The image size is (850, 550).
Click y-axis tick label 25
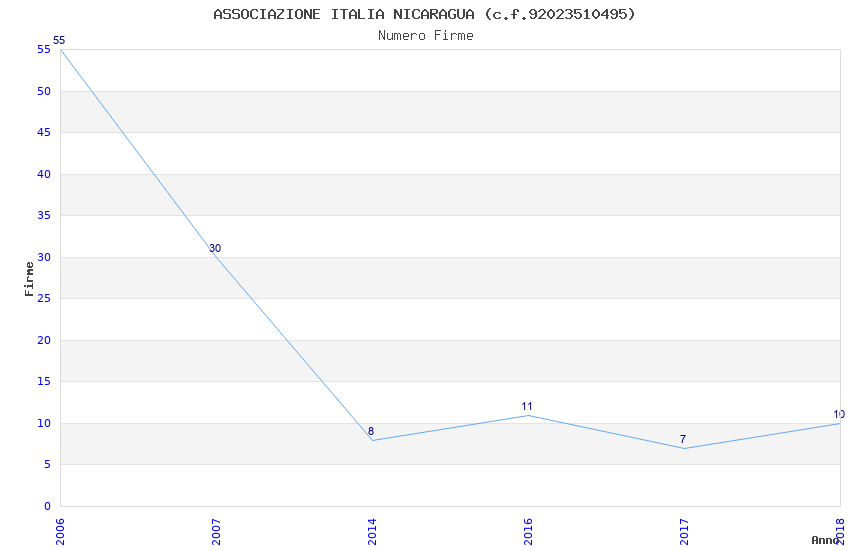tap(44, 299)
